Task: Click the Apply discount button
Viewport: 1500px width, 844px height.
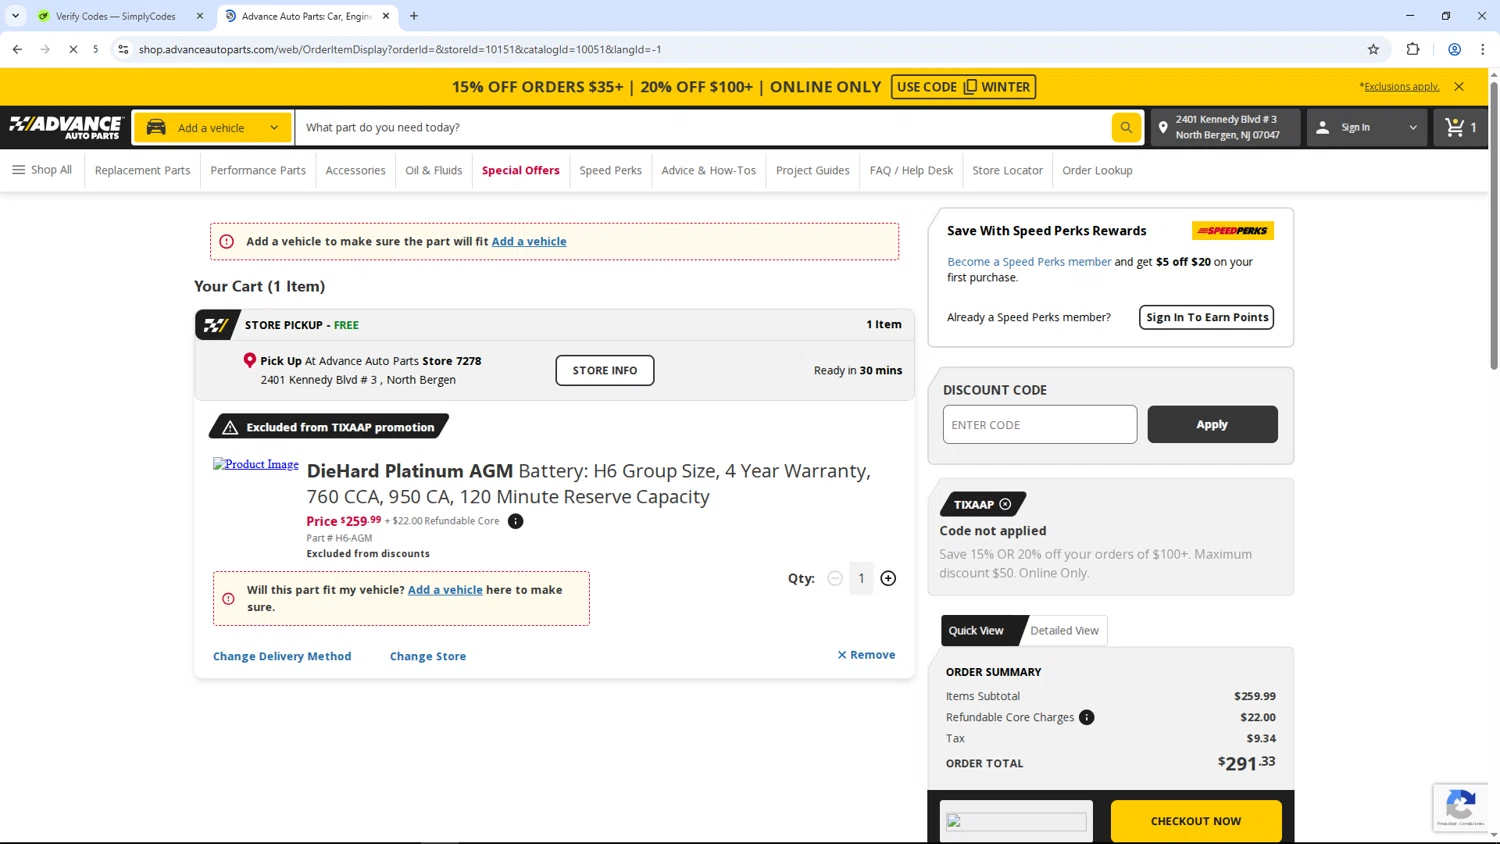Action: [1212, 424]
